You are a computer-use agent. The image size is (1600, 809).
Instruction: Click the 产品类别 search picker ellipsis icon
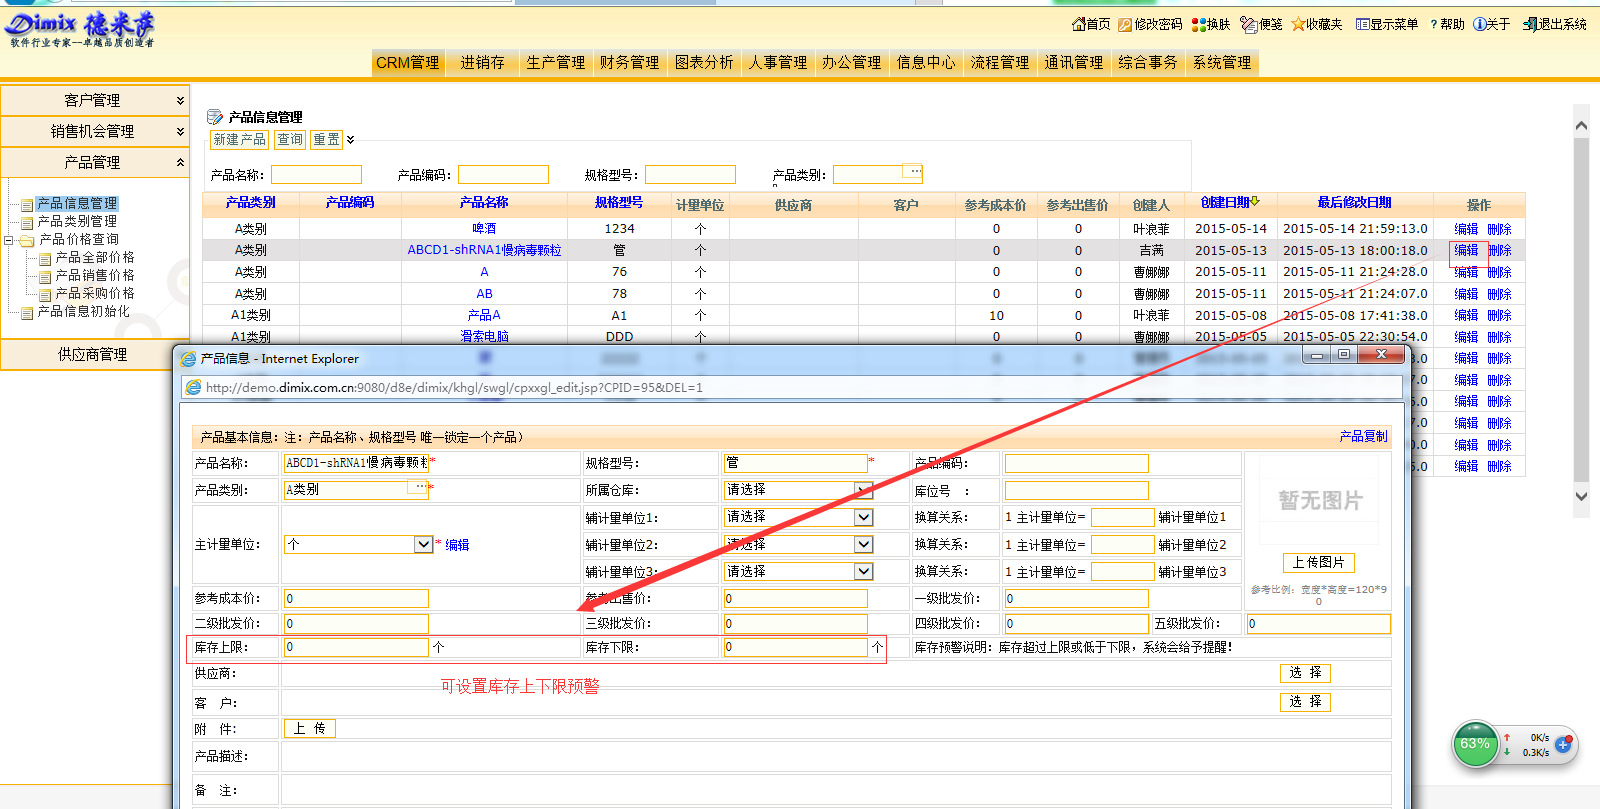913,171
